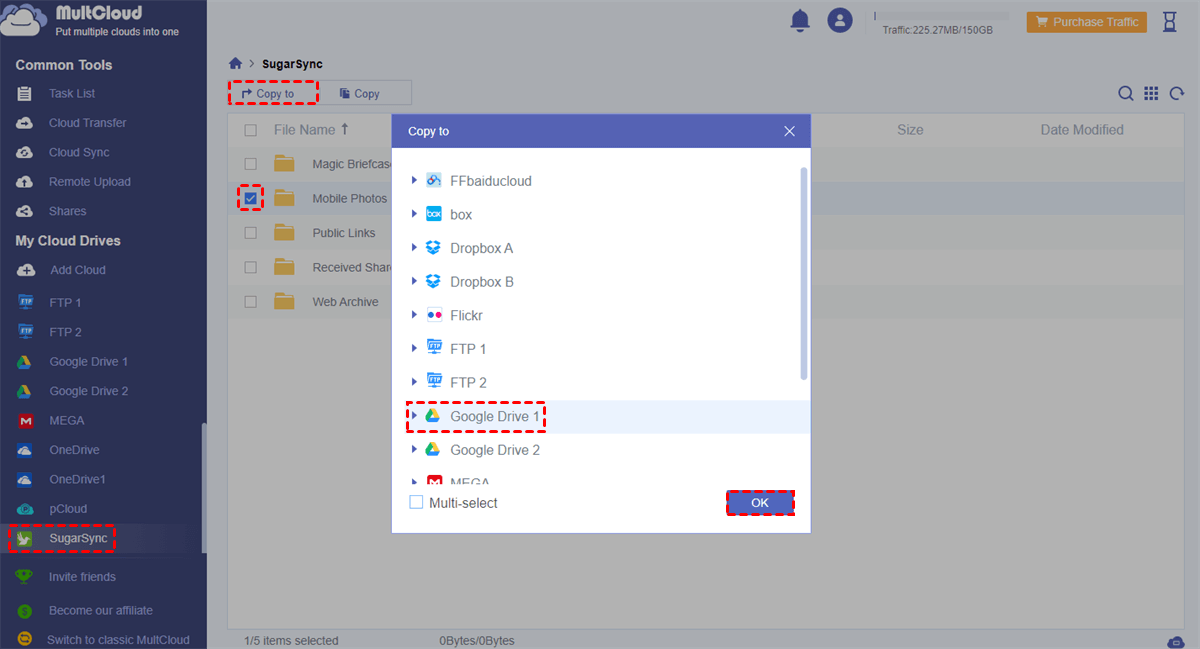
Task: Open the notifications bell icon
Action: click(x=799, y=20)
